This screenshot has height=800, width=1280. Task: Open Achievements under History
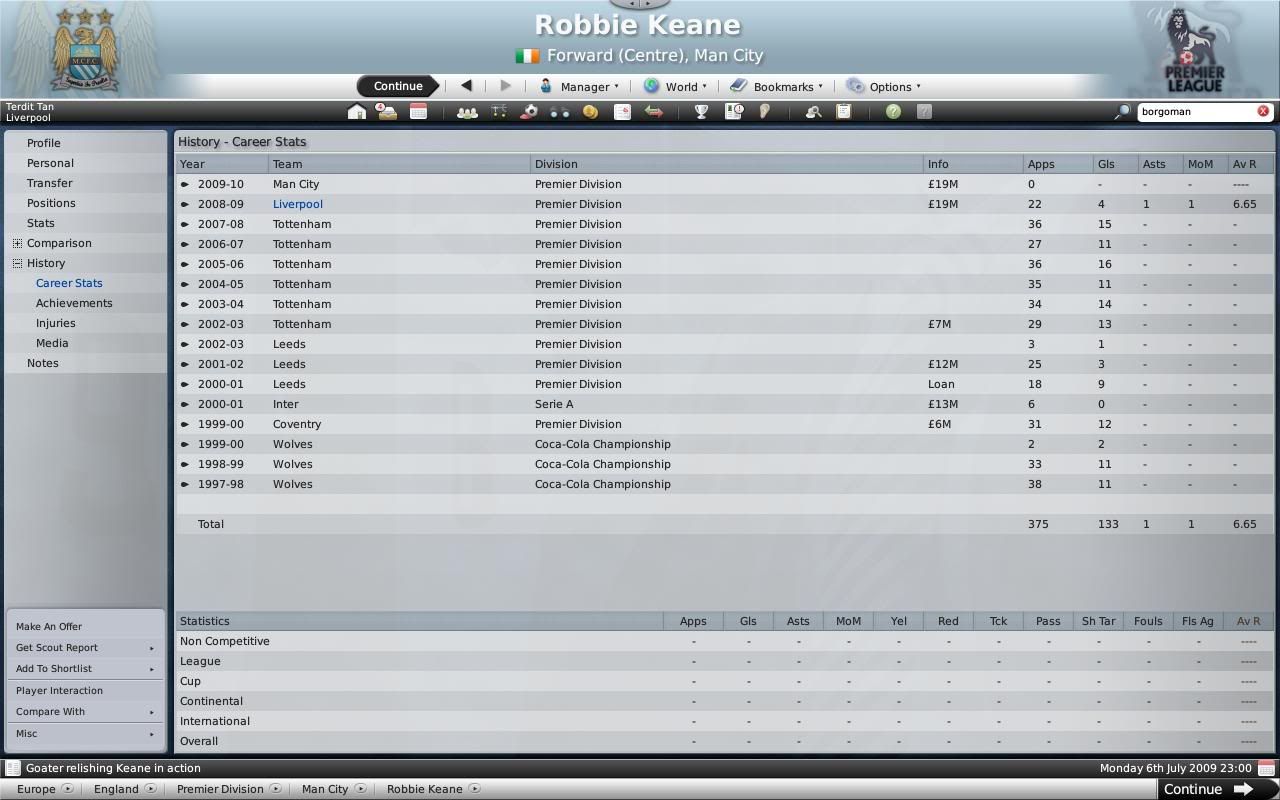click(74, 303)
